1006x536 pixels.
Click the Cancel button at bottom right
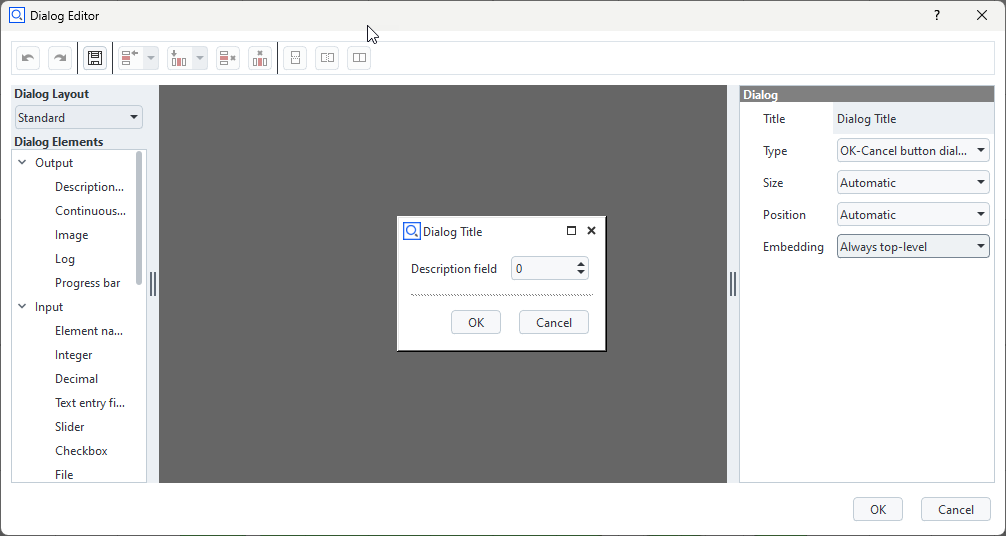point(955,509)
